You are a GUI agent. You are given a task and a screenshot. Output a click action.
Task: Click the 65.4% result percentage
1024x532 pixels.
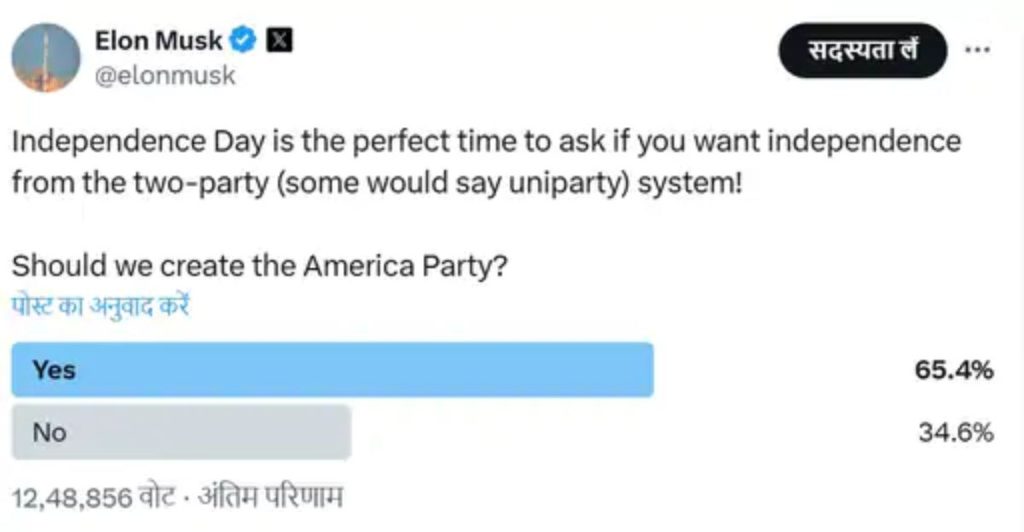[953, 370]
